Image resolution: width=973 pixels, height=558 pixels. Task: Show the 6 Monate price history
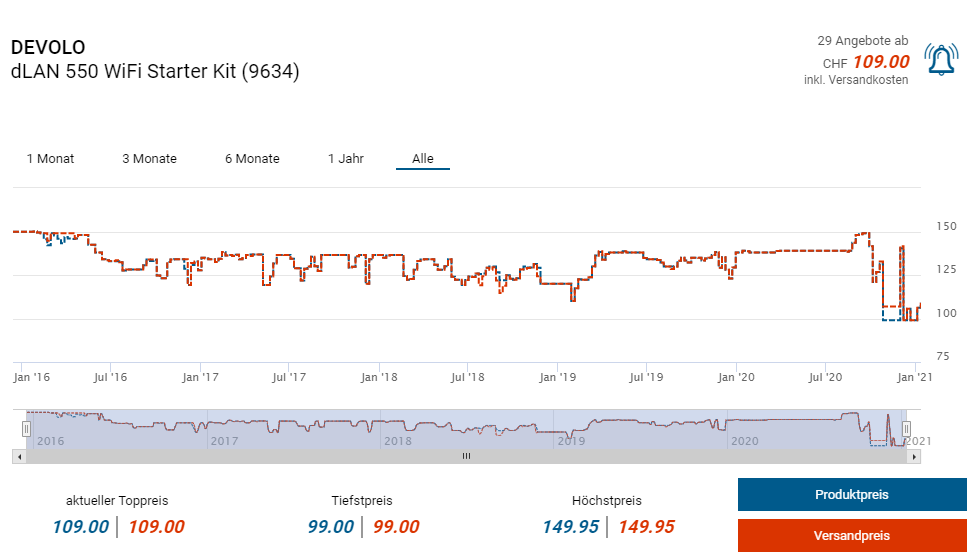click(252, 159)
